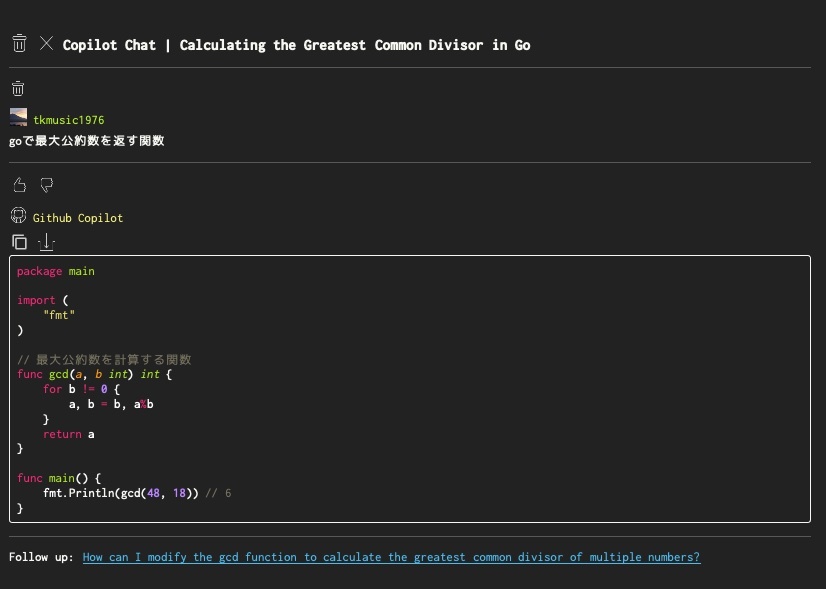Screen dimensions: 826x589
Task: Copy the code block to clipboard
Action: [19, 242]
